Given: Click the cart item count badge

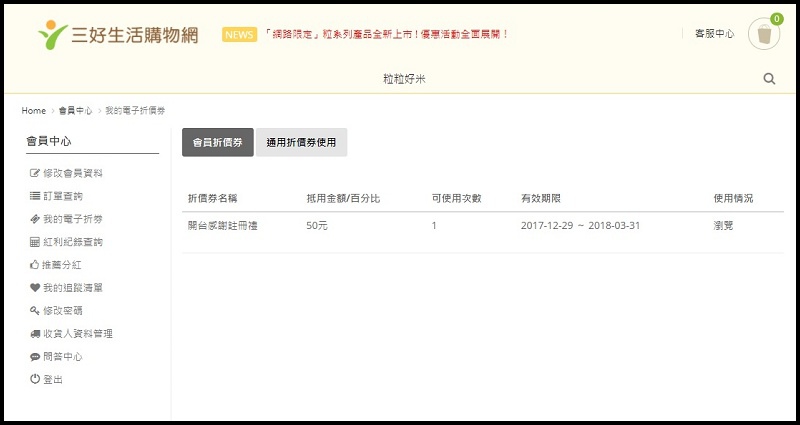Looking at the screenshot, I should [x=776, y=19].
